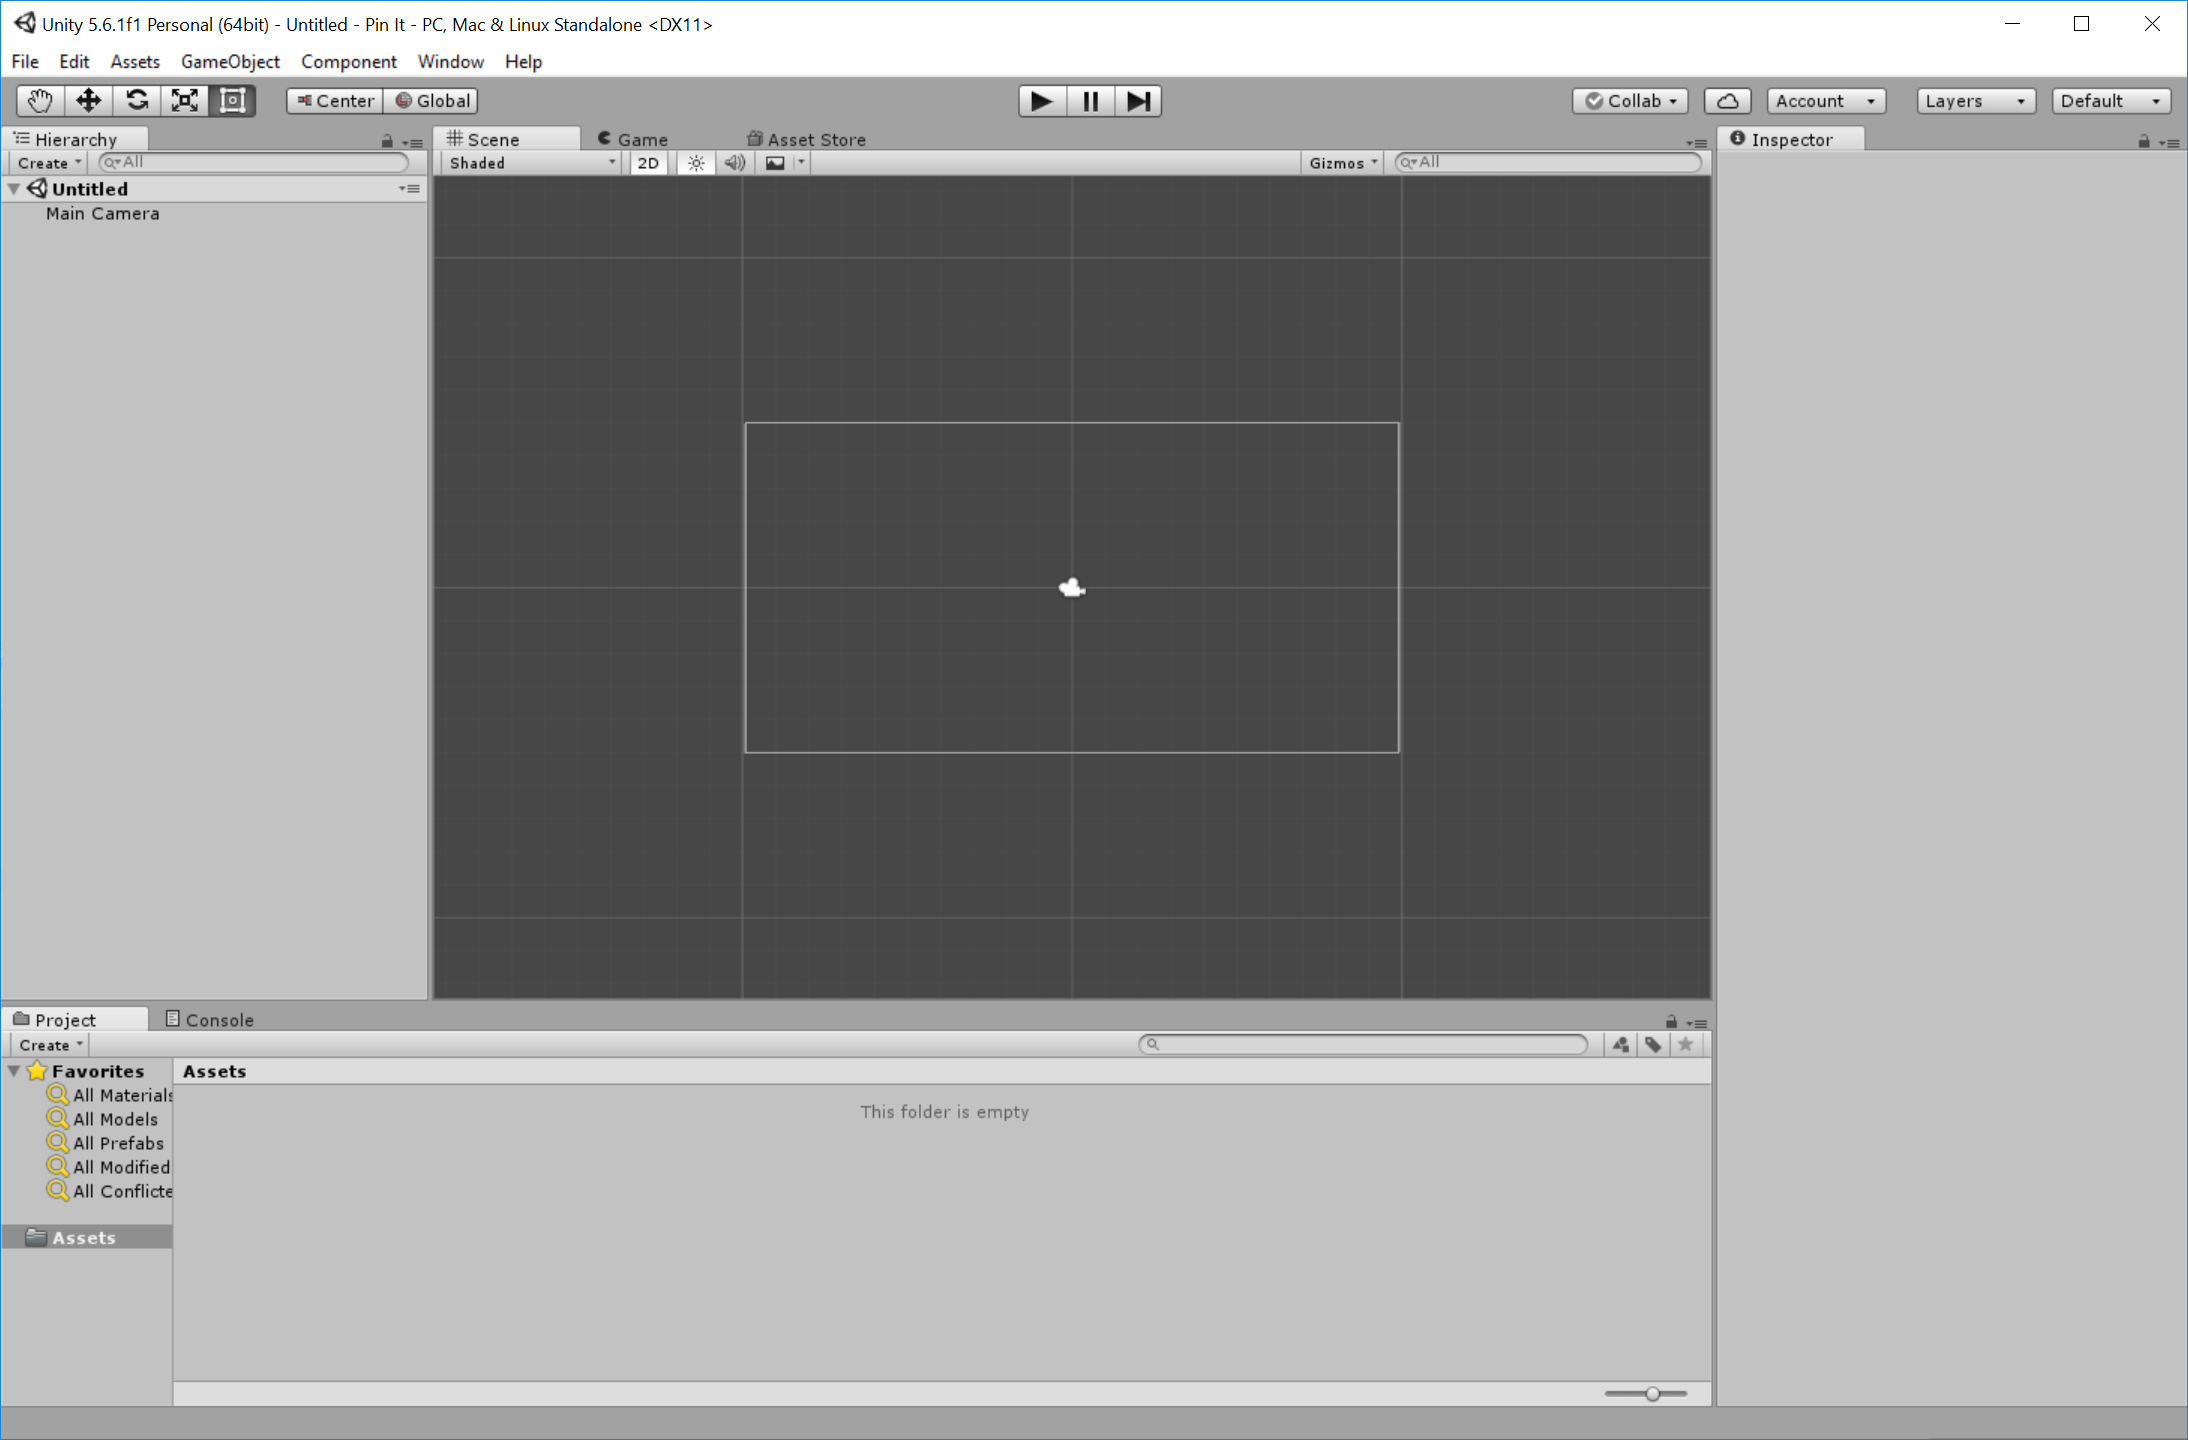The width and height of the screenshot is (2188, 1440).
Task: Switch to the Game tab
Action: tap(638, 139)
